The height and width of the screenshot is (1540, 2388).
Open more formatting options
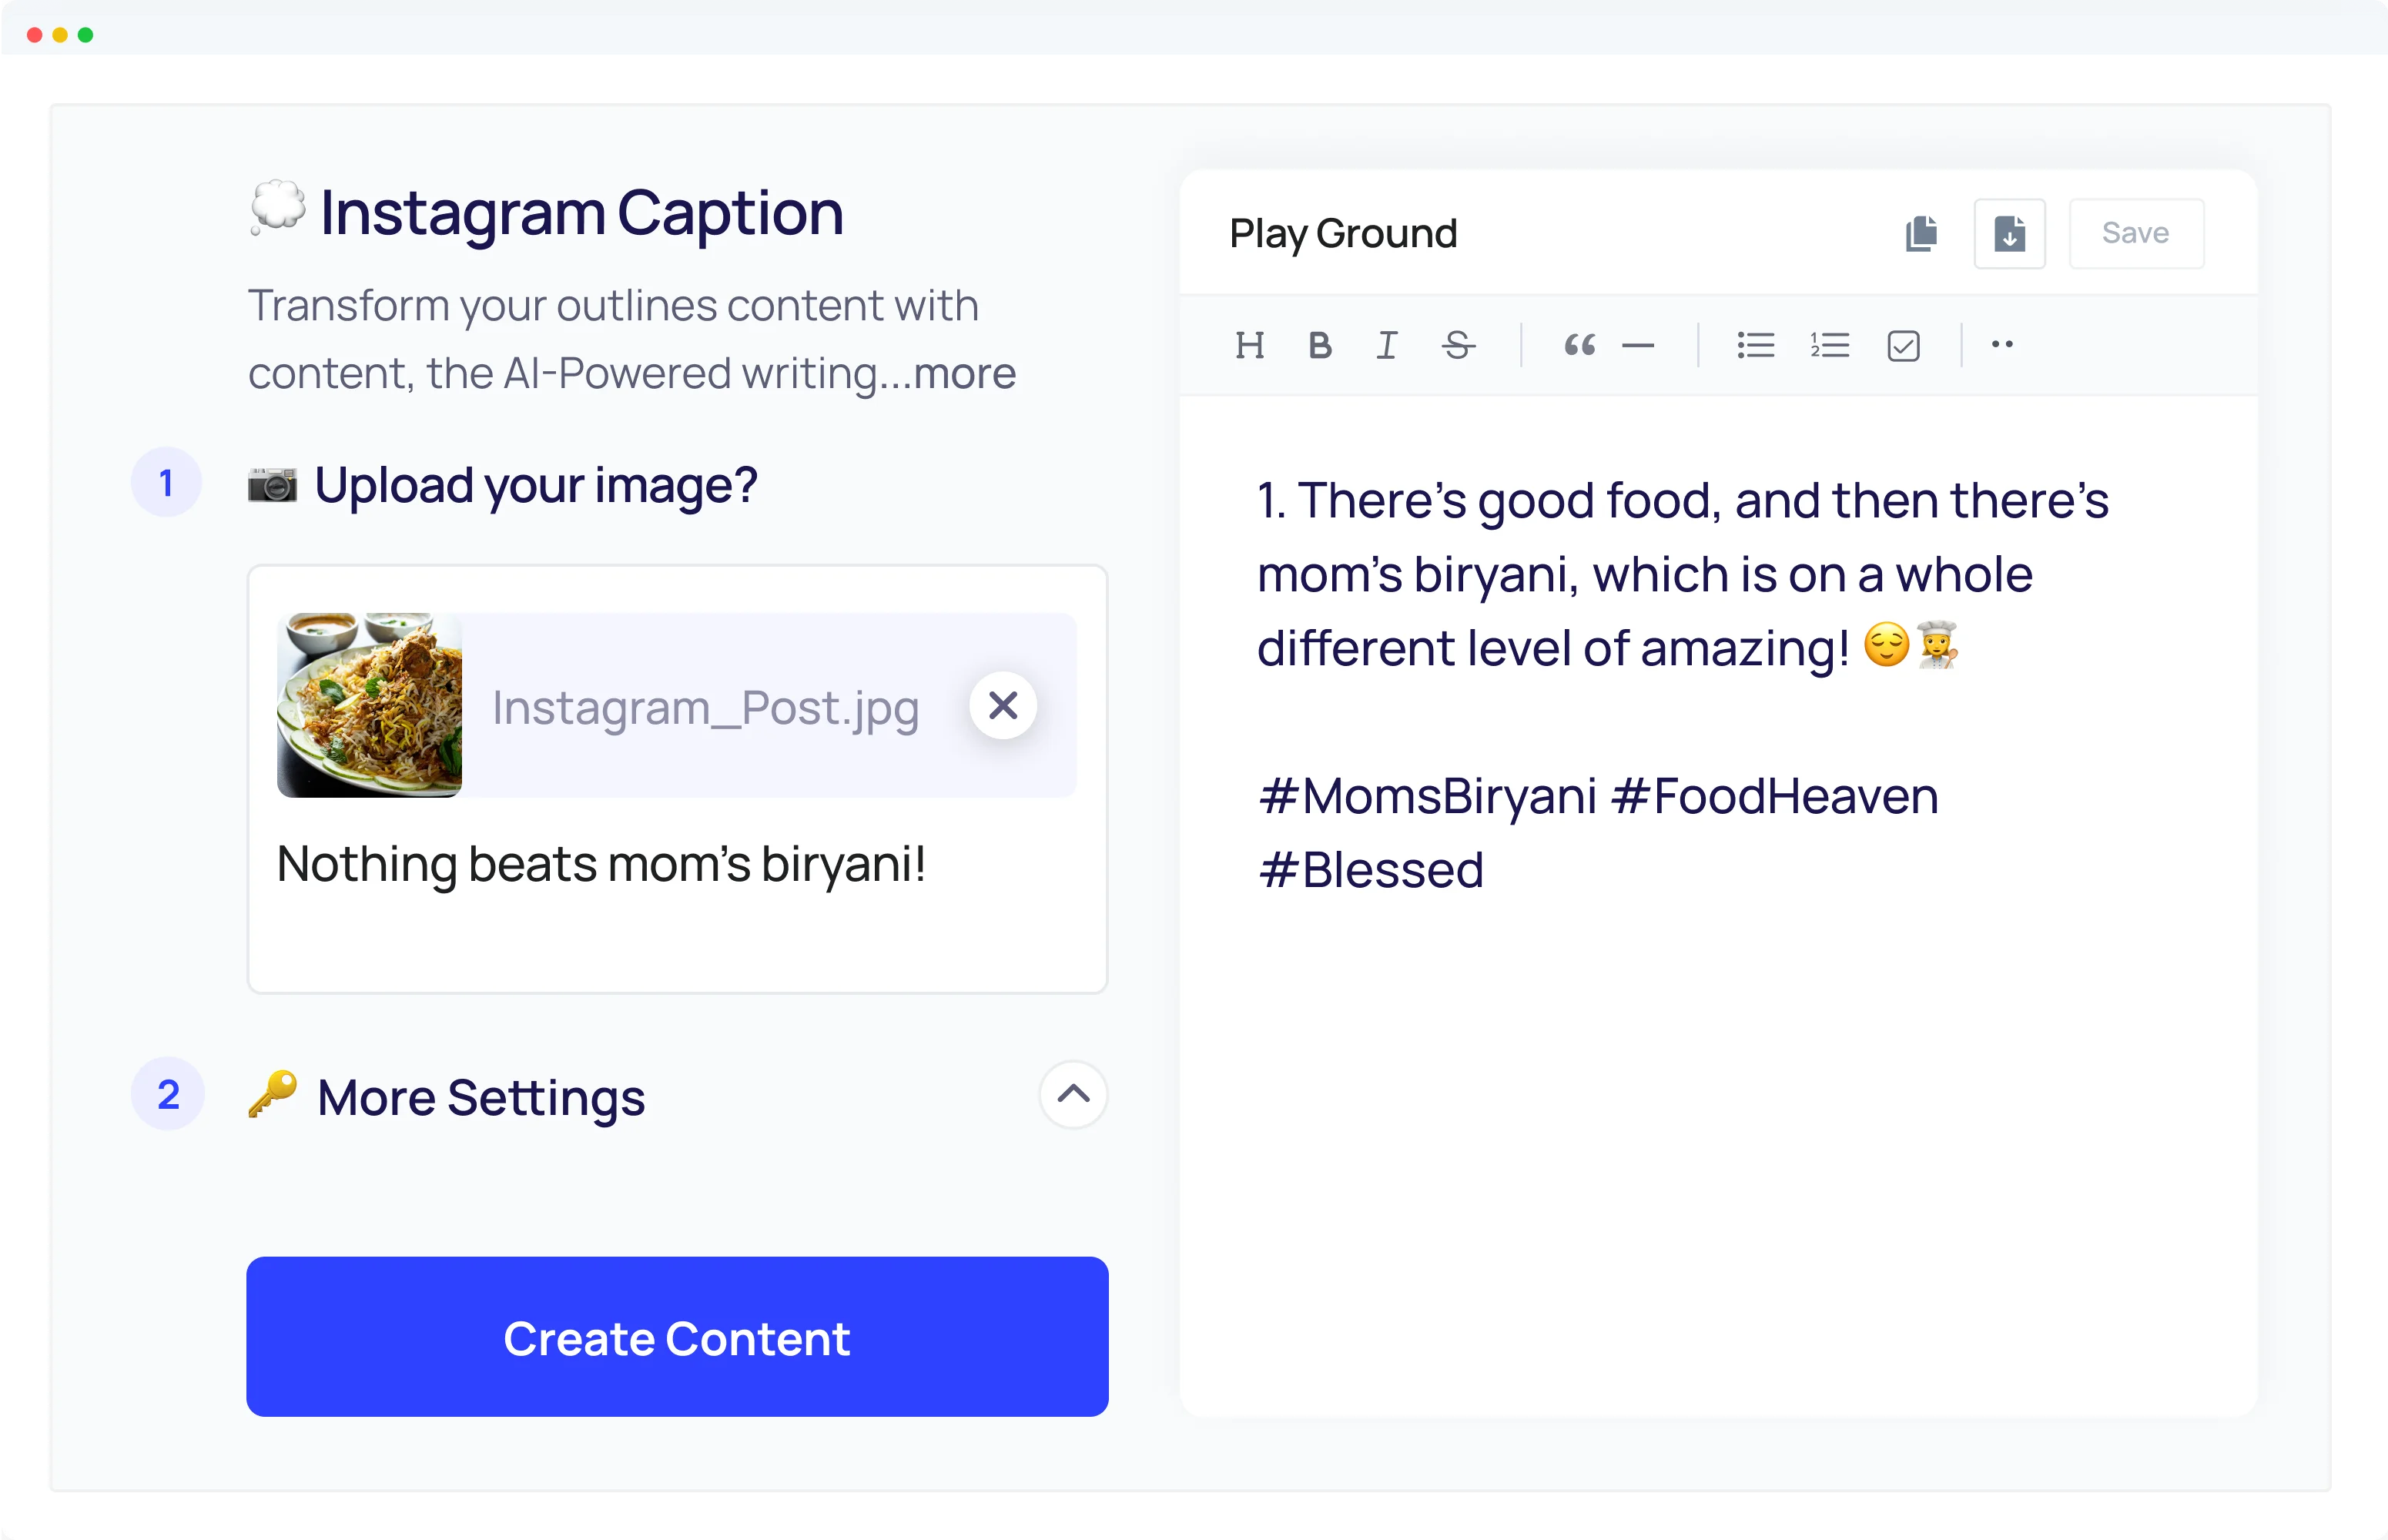coord(2003,345)
